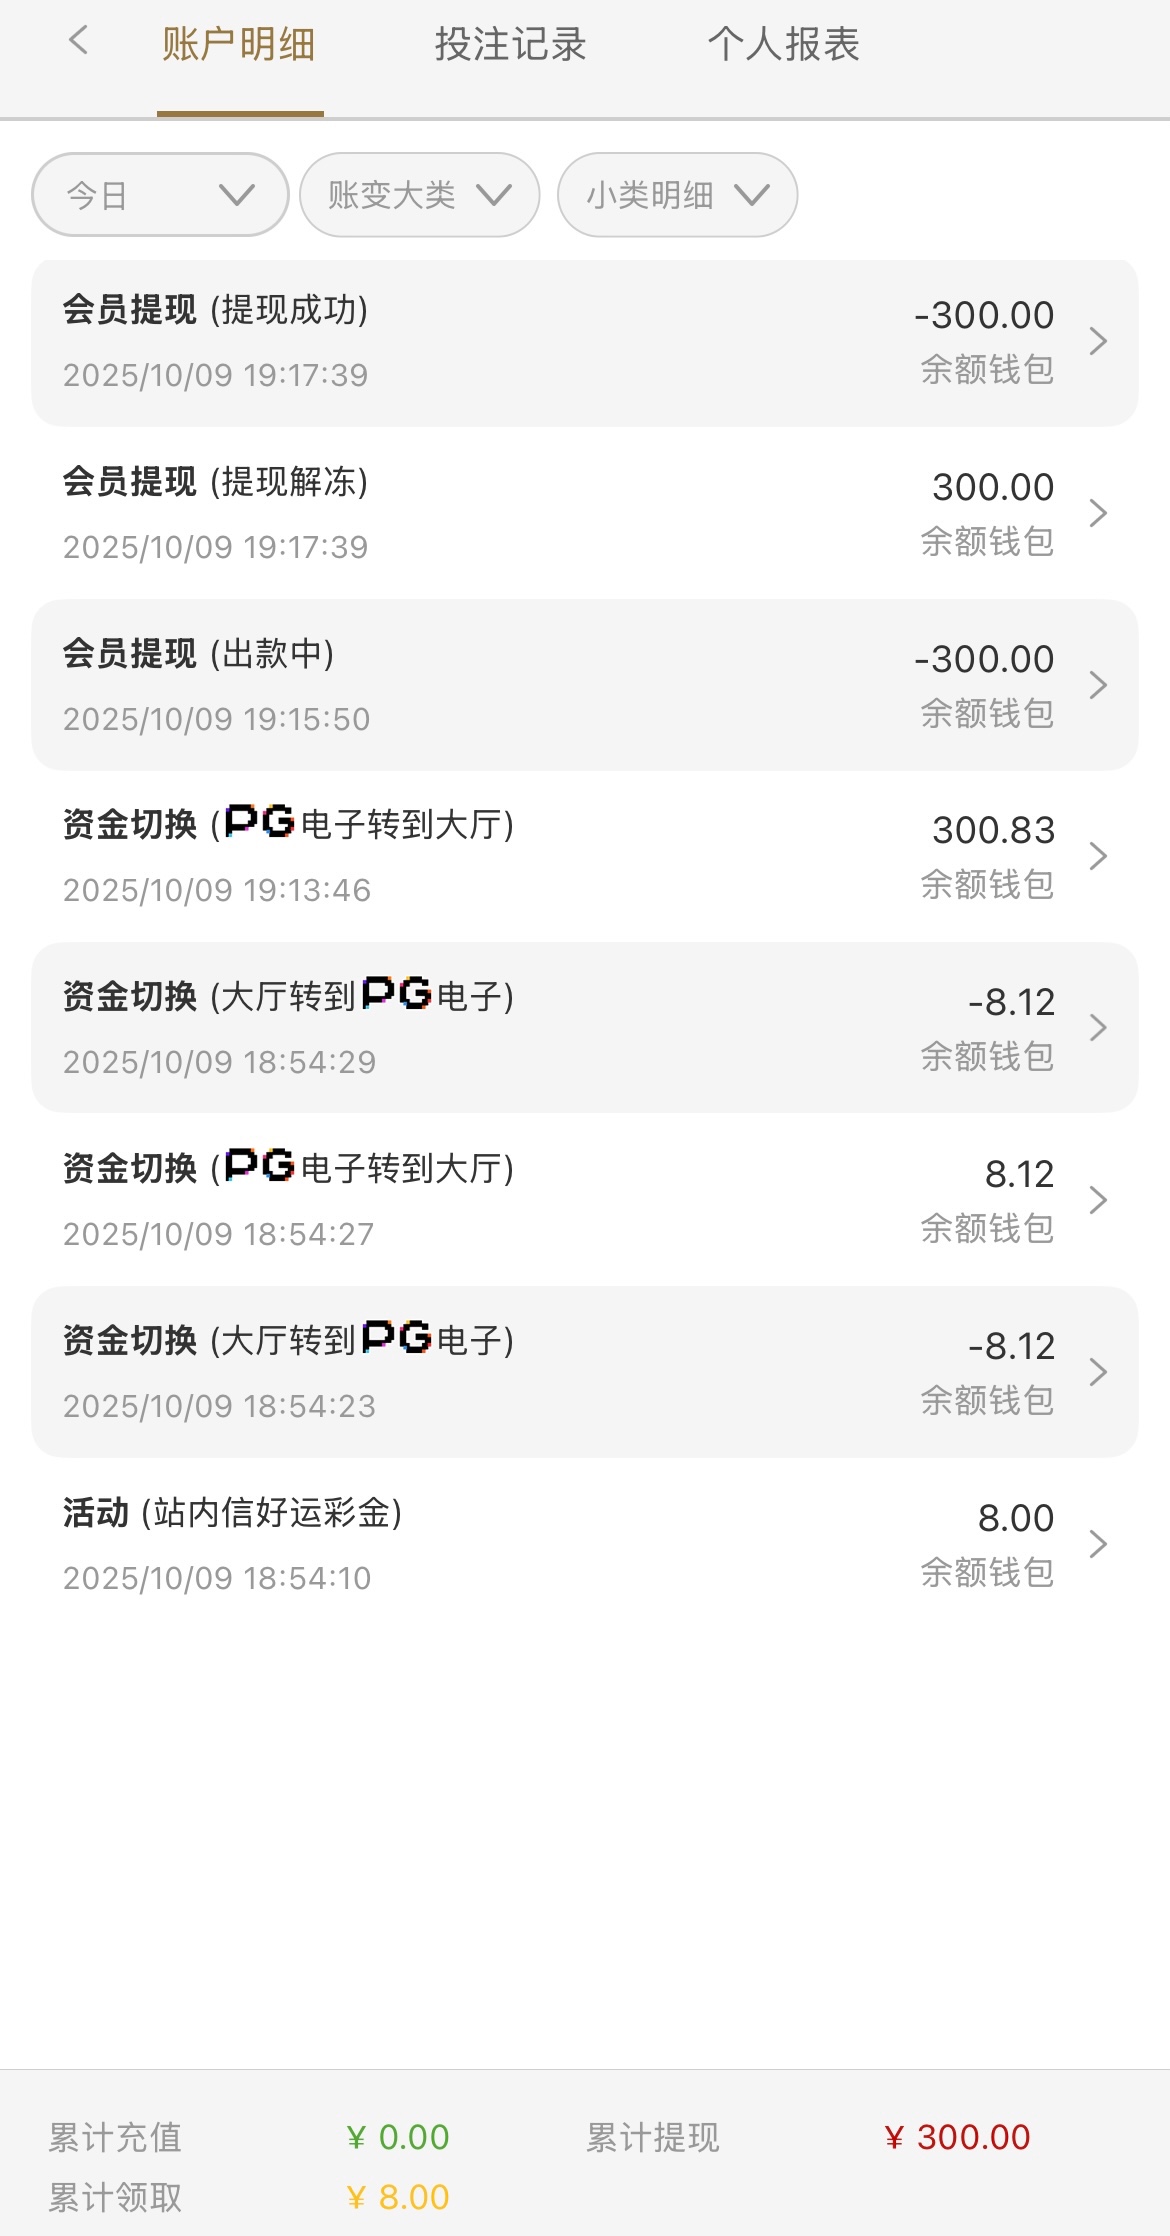
Task: Expand the 小类明细 subcategory dropdown
Action: coord(677,195)
